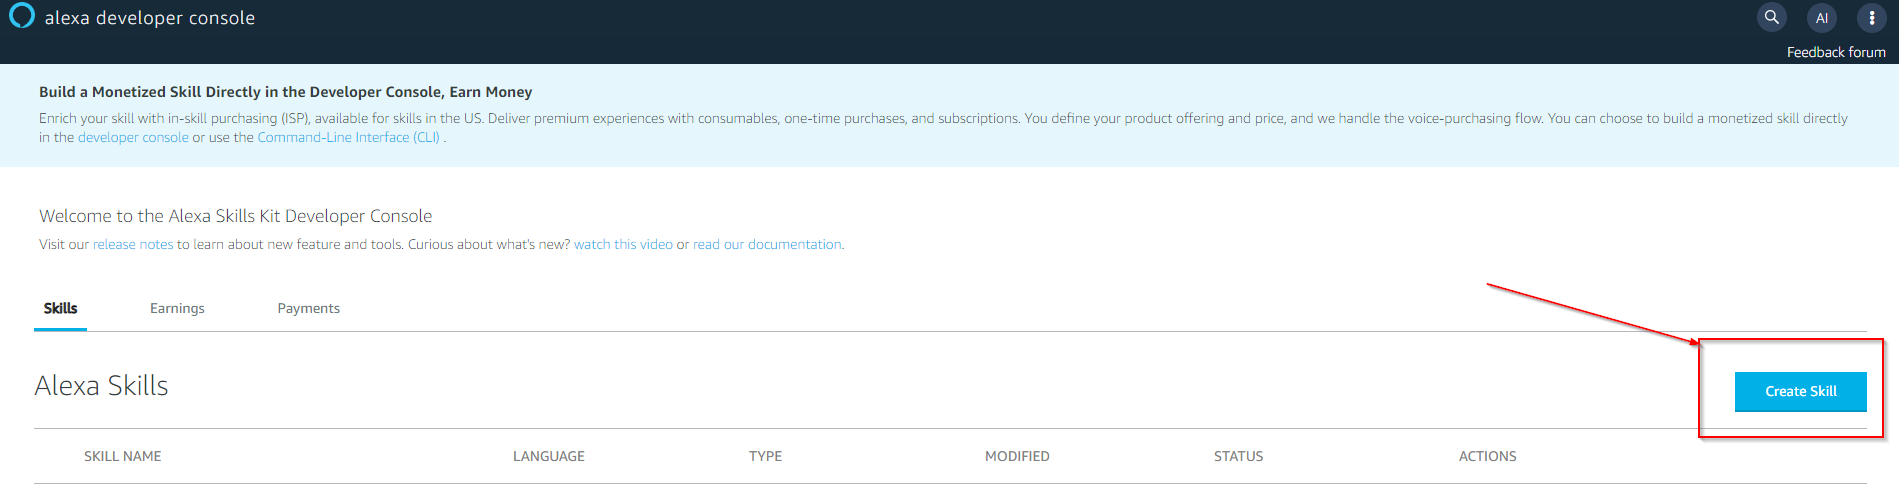Click the STATUS column header
This screenshot has width=1899, height=490.
(1238, 456)
